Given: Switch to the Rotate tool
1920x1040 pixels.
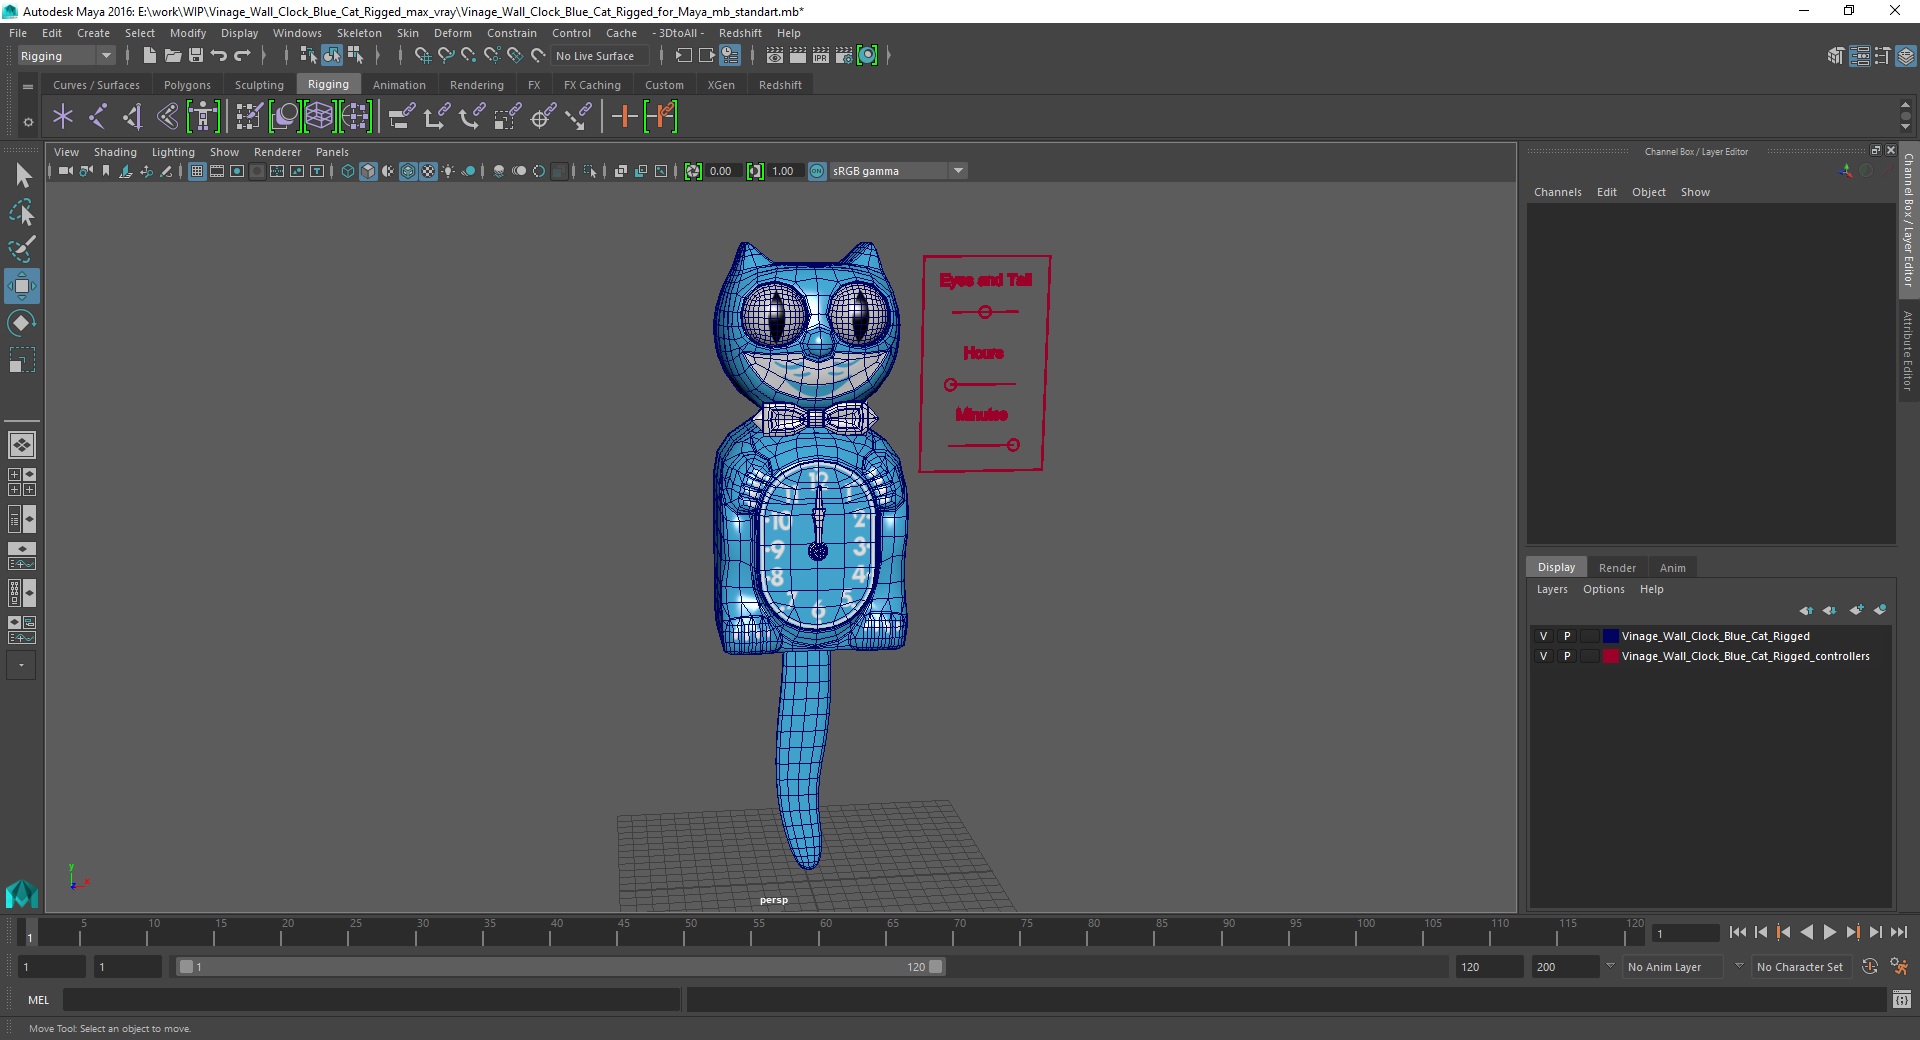Looking at the screenshot, I should point(22,323).
